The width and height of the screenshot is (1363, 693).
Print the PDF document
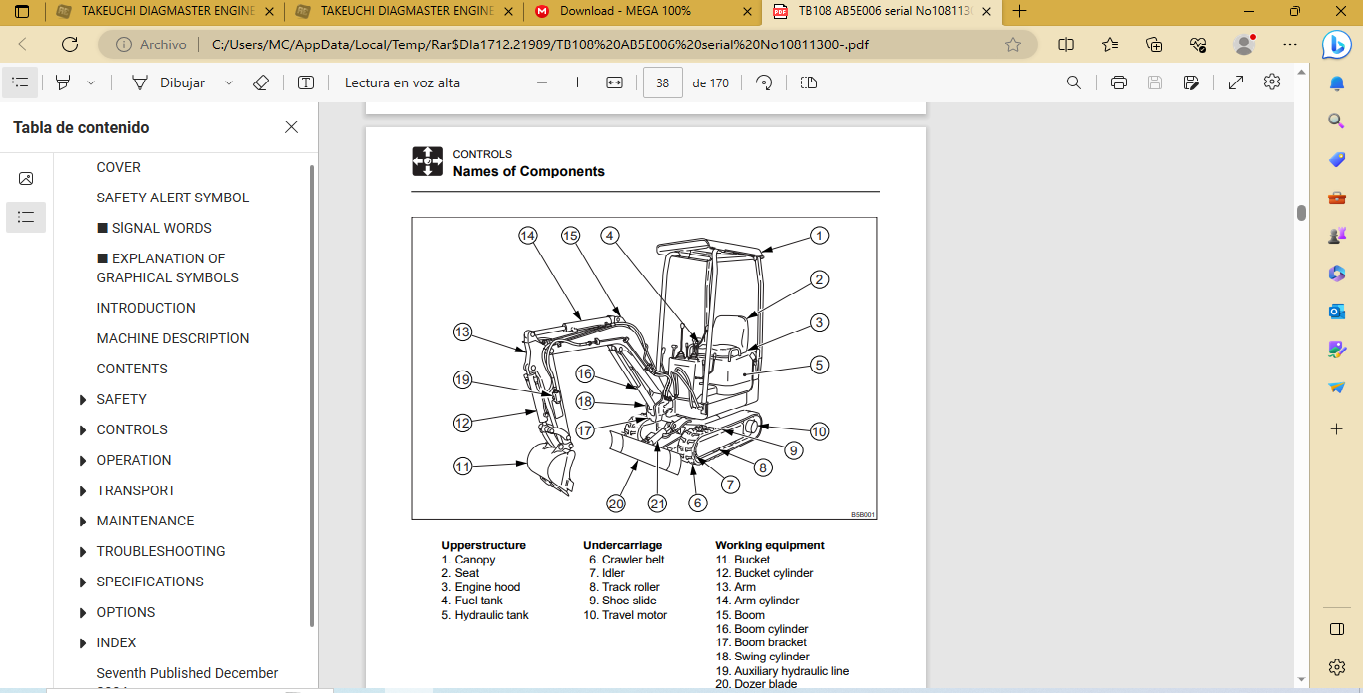click(1118, 83)
